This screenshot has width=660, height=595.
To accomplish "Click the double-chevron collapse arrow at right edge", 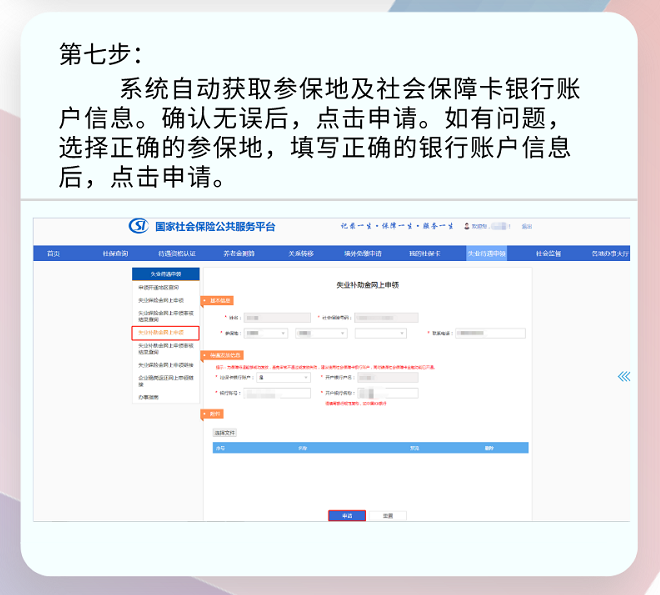I will [624, 376].
